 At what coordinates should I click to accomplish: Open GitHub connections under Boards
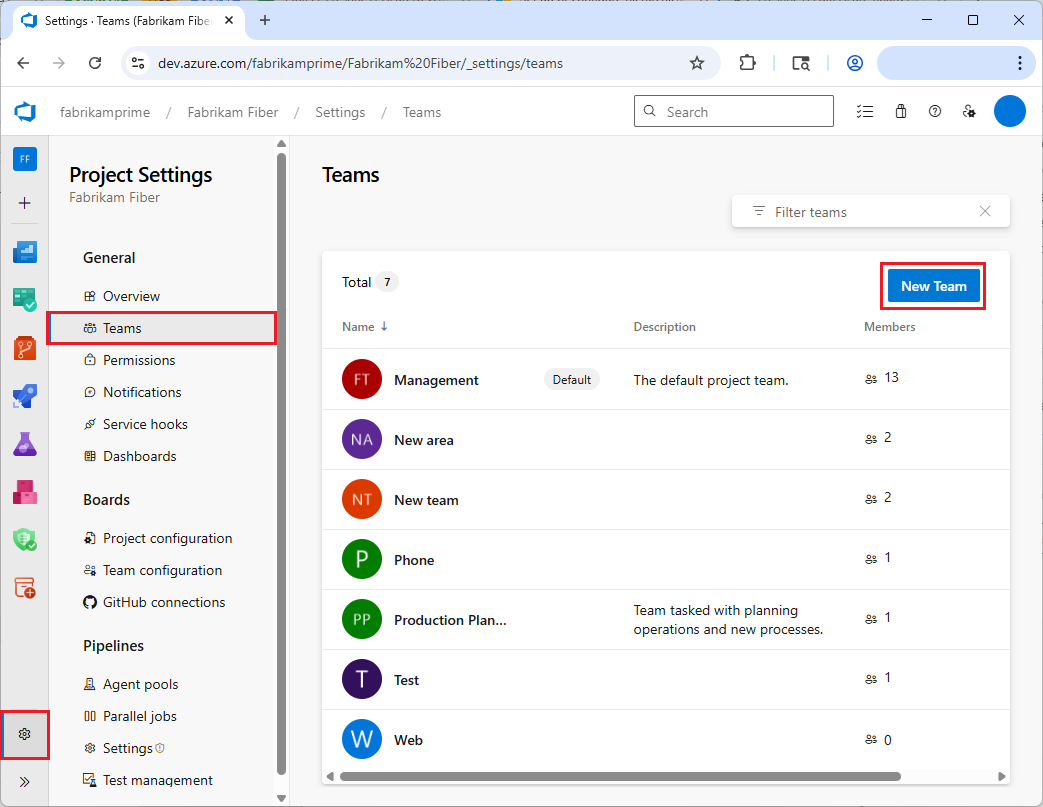pyautogui.click(x=166, y=602)
